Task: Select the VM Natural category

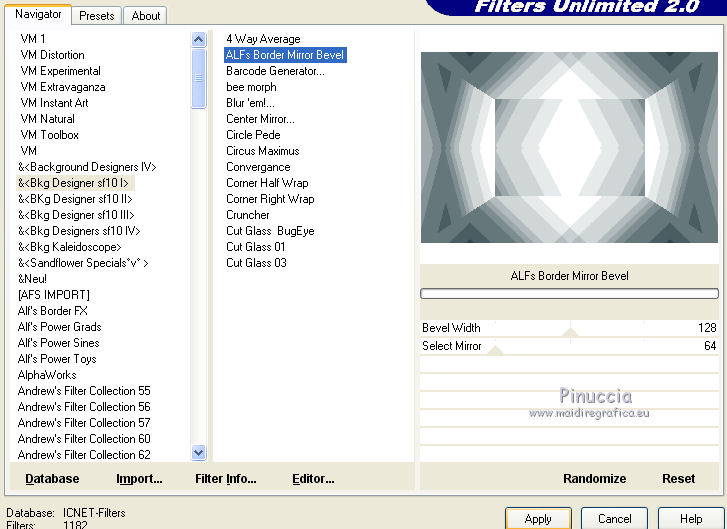Action: click(47, 119)
